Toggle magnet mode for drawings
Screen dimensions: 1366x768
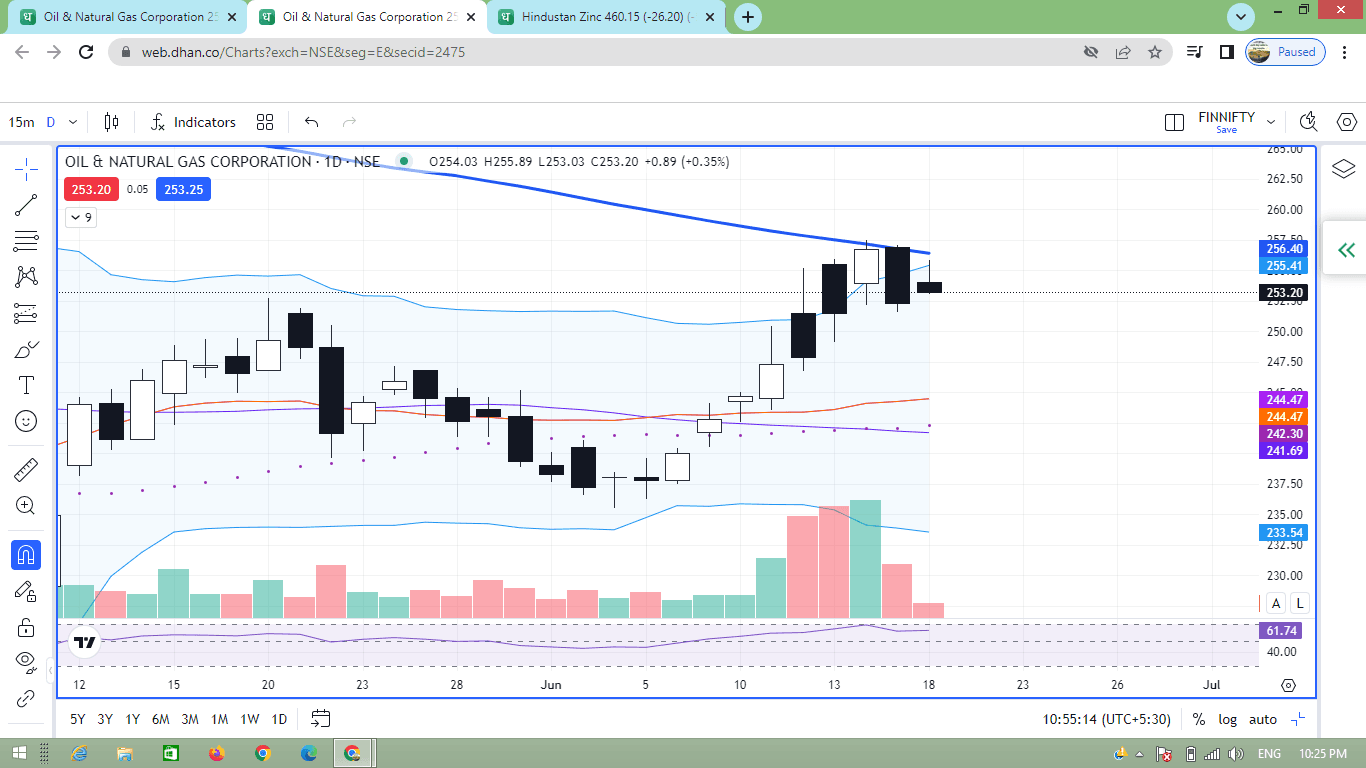(x=26, y=554)
